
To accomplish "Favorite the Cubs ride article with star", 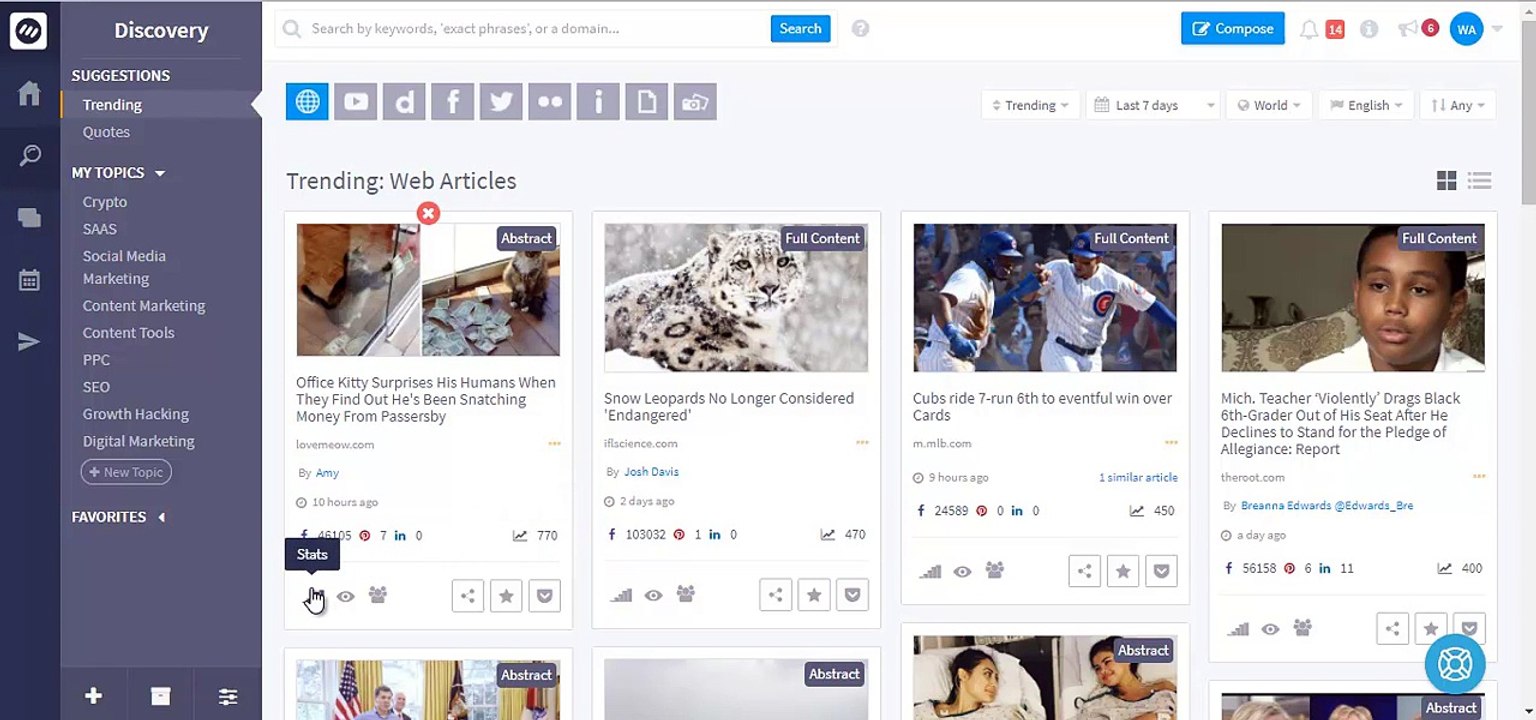I will tap(1123, 571).
